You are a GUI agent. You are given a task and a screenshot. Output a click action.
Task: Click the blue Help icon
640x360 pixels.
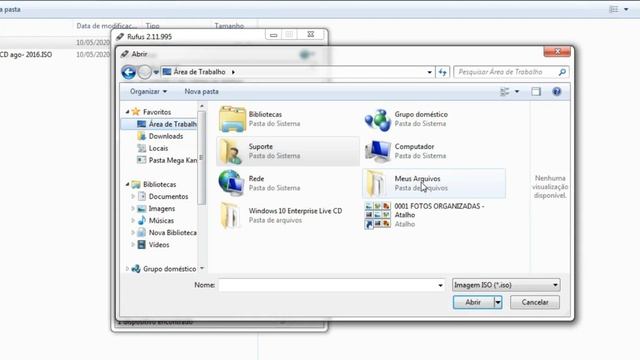click(x=556, y=91)
